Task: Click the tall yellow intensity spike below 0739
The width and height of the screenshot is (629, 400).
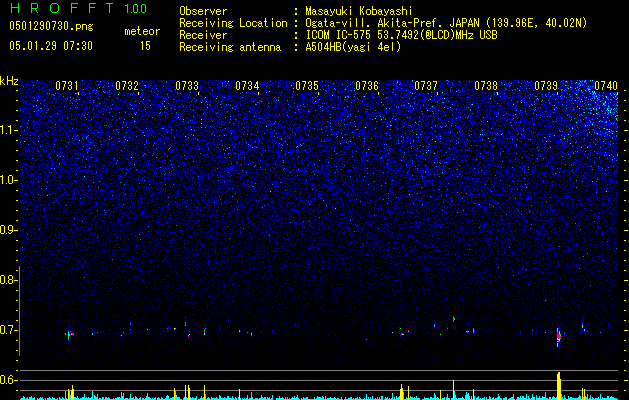Action: click(x=558, y=385)
